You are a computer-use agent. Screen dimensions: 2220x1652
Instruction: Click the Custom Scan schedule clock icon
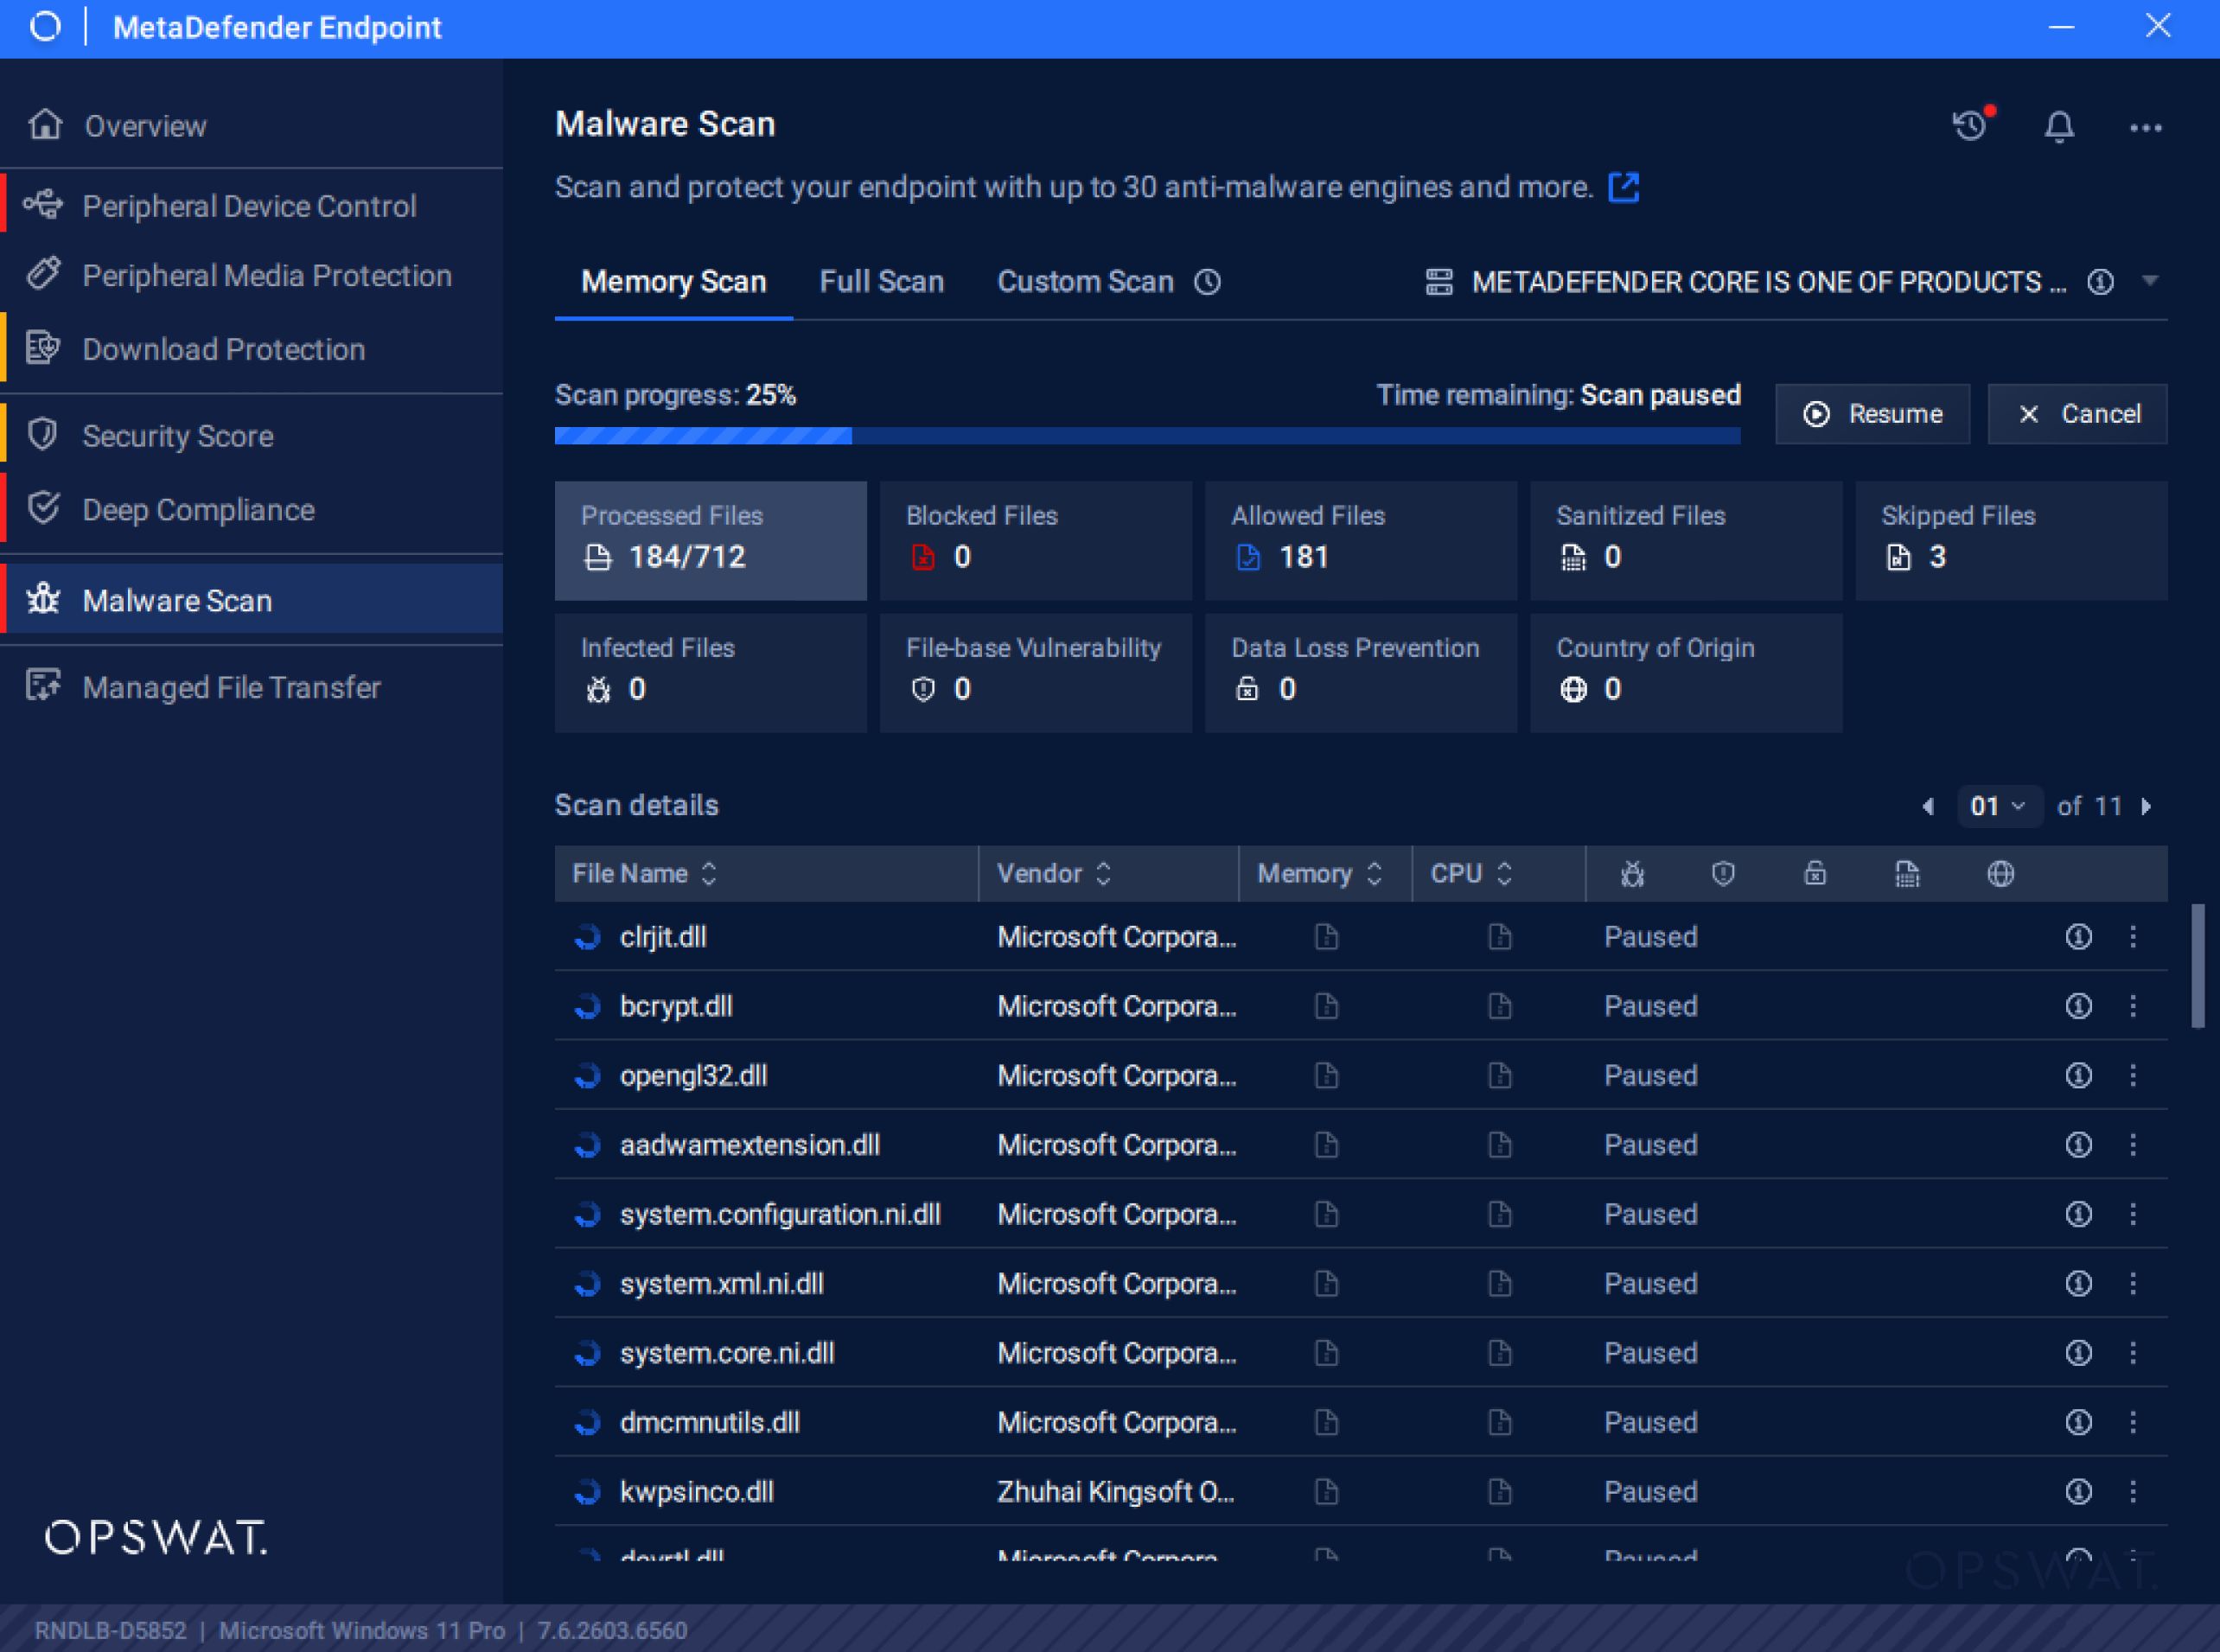tap(1208, 282)
